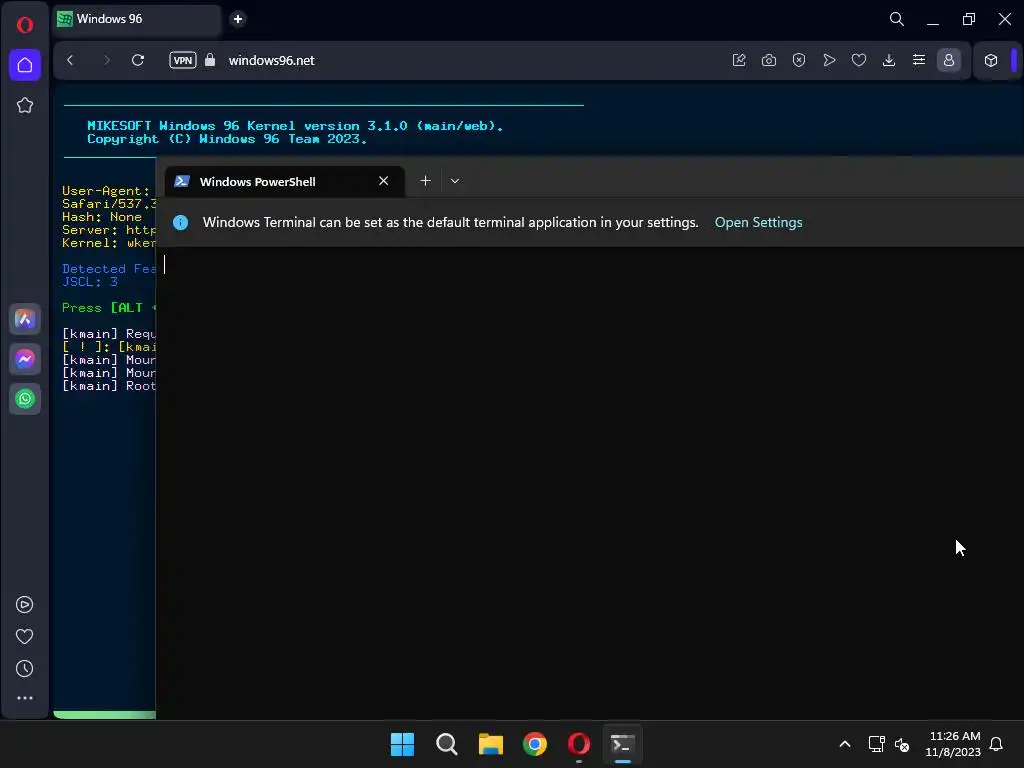This screenshot has height=768, width=1024.
Task: Take a snapshot with camera icon
Action: 769,60
